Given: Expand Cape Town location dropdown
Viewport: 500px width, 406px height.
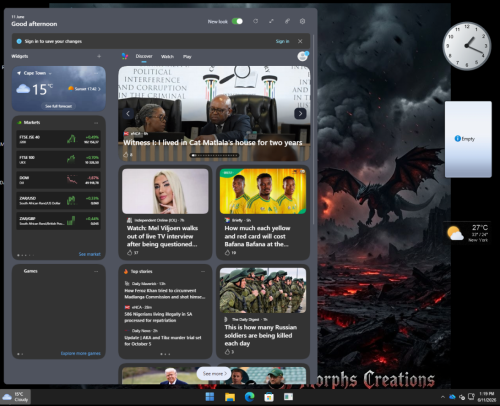Looking at the screenshot, I should point(50,73).
